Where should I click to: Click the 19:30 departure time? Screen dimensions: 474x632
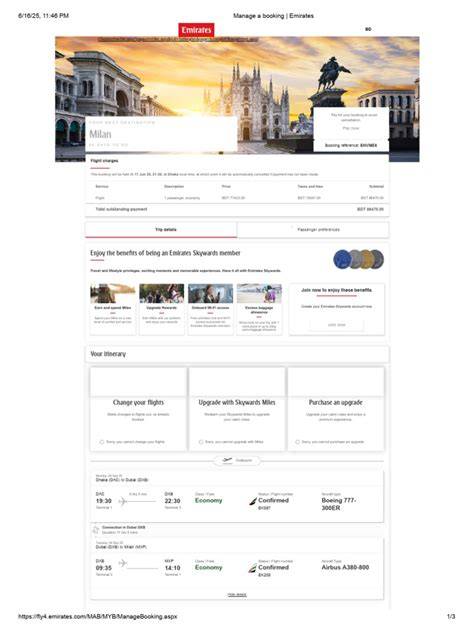coord(104,501)
